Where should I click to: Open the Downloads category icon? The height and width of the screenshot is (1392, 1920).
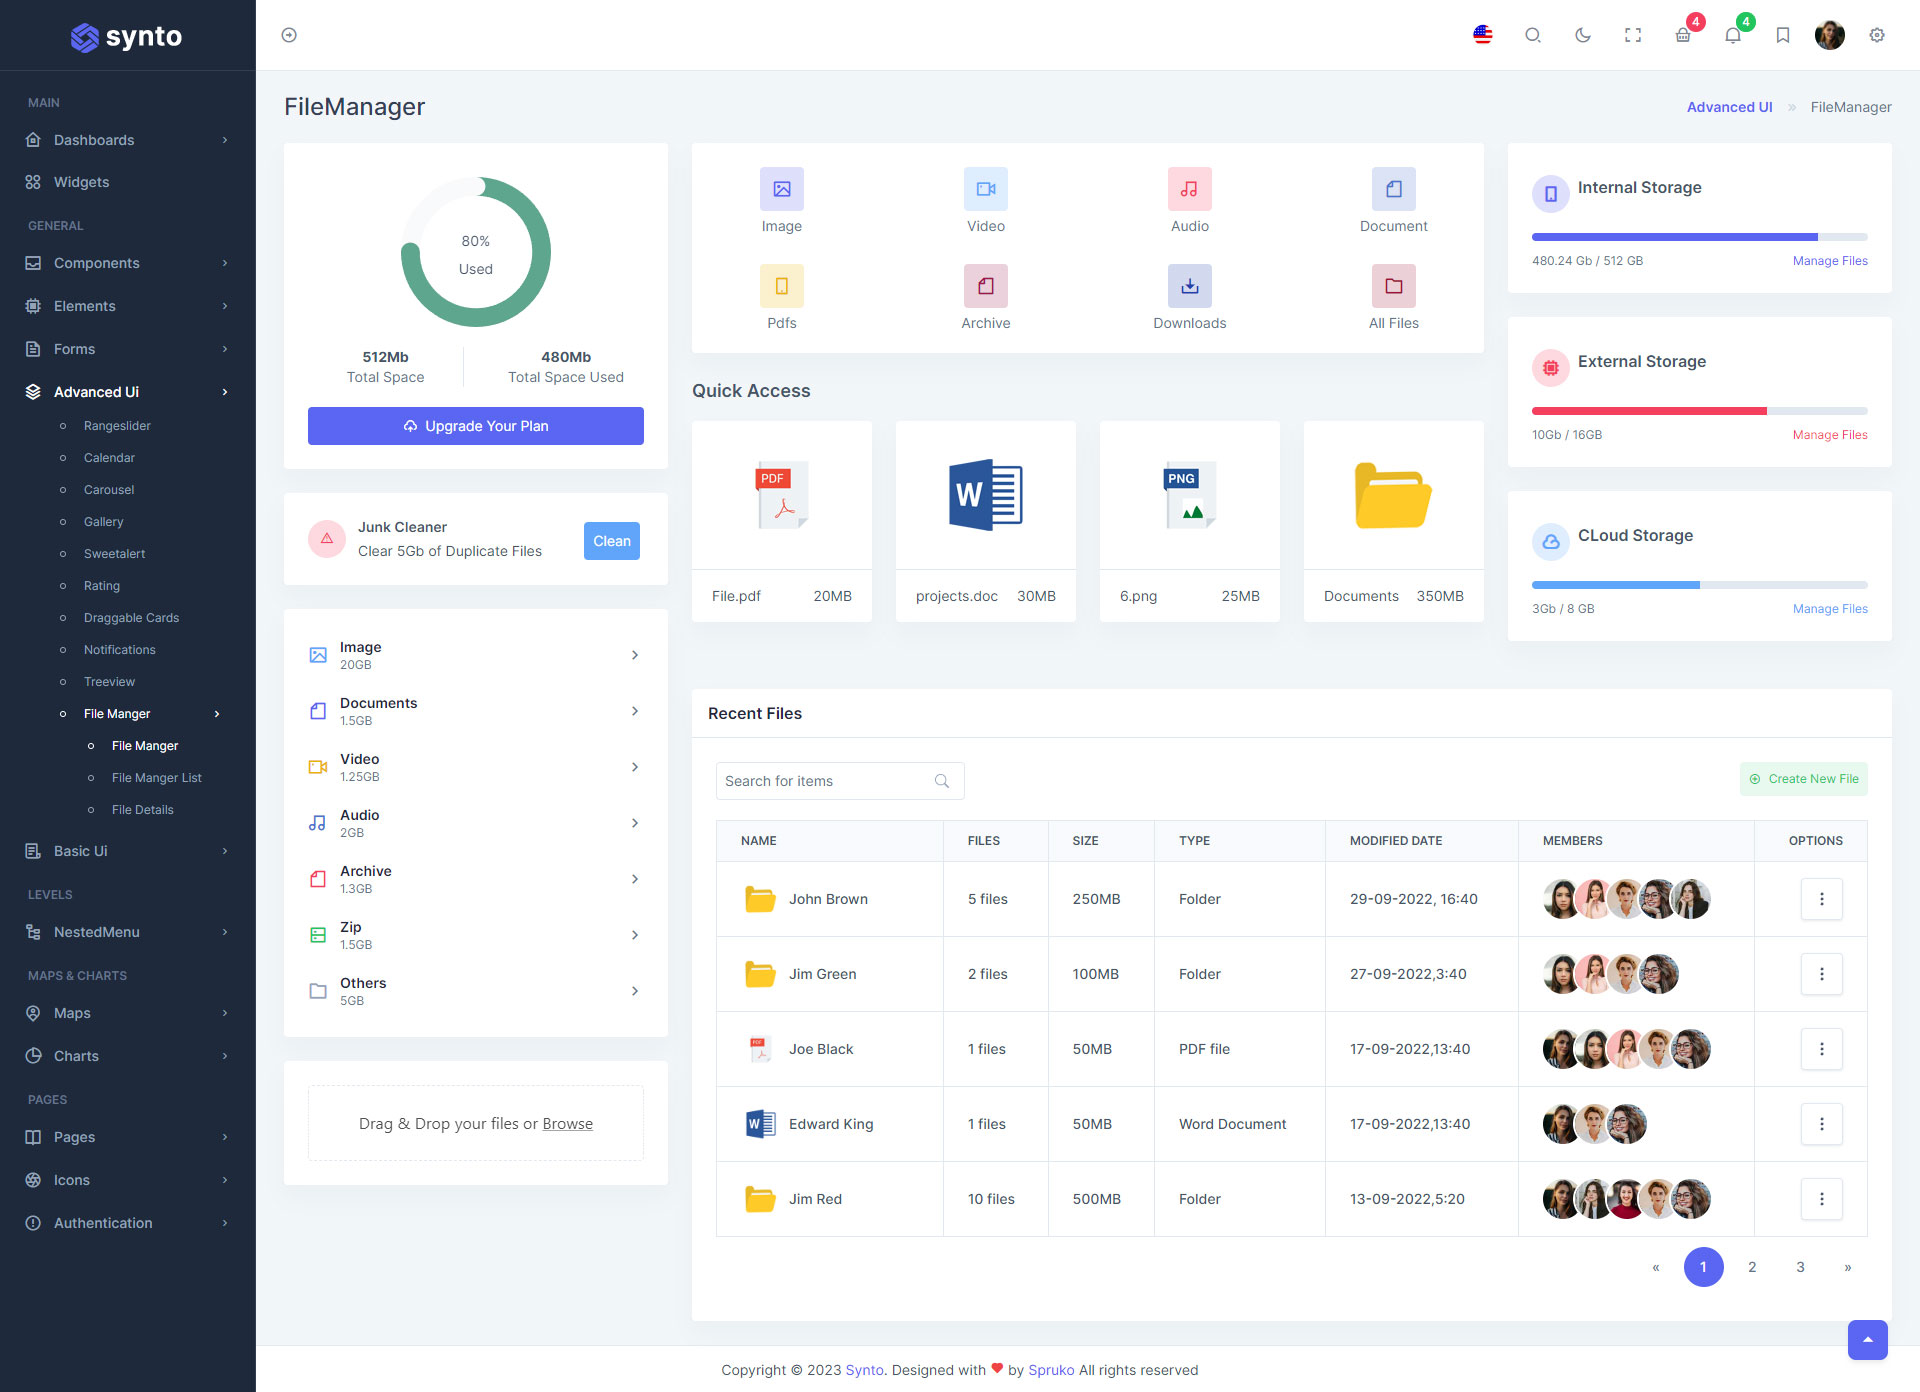[1189, 286]
